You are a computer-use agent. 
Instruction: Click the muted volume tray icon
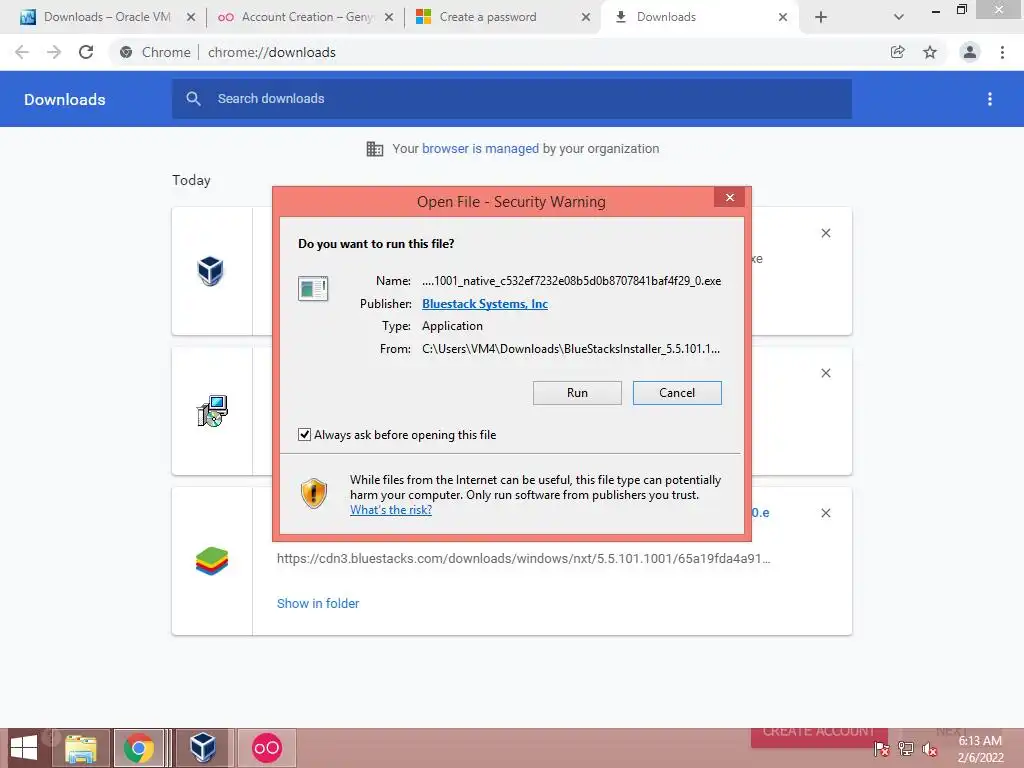[929, 749]
